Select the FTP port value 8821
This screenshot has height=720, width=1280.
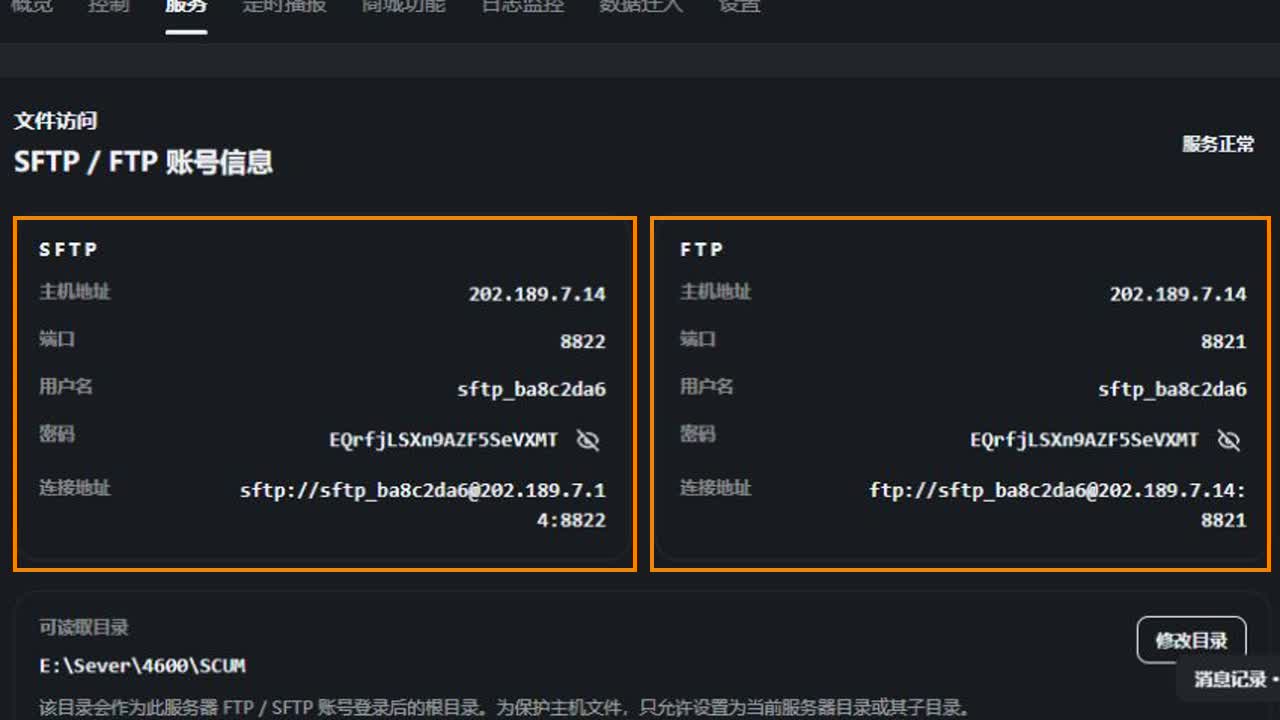tap(1224, 341)
